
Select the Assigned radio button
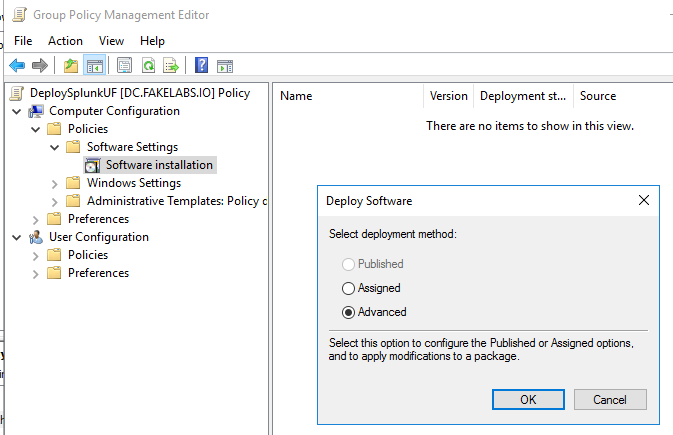tap(348, 288)
